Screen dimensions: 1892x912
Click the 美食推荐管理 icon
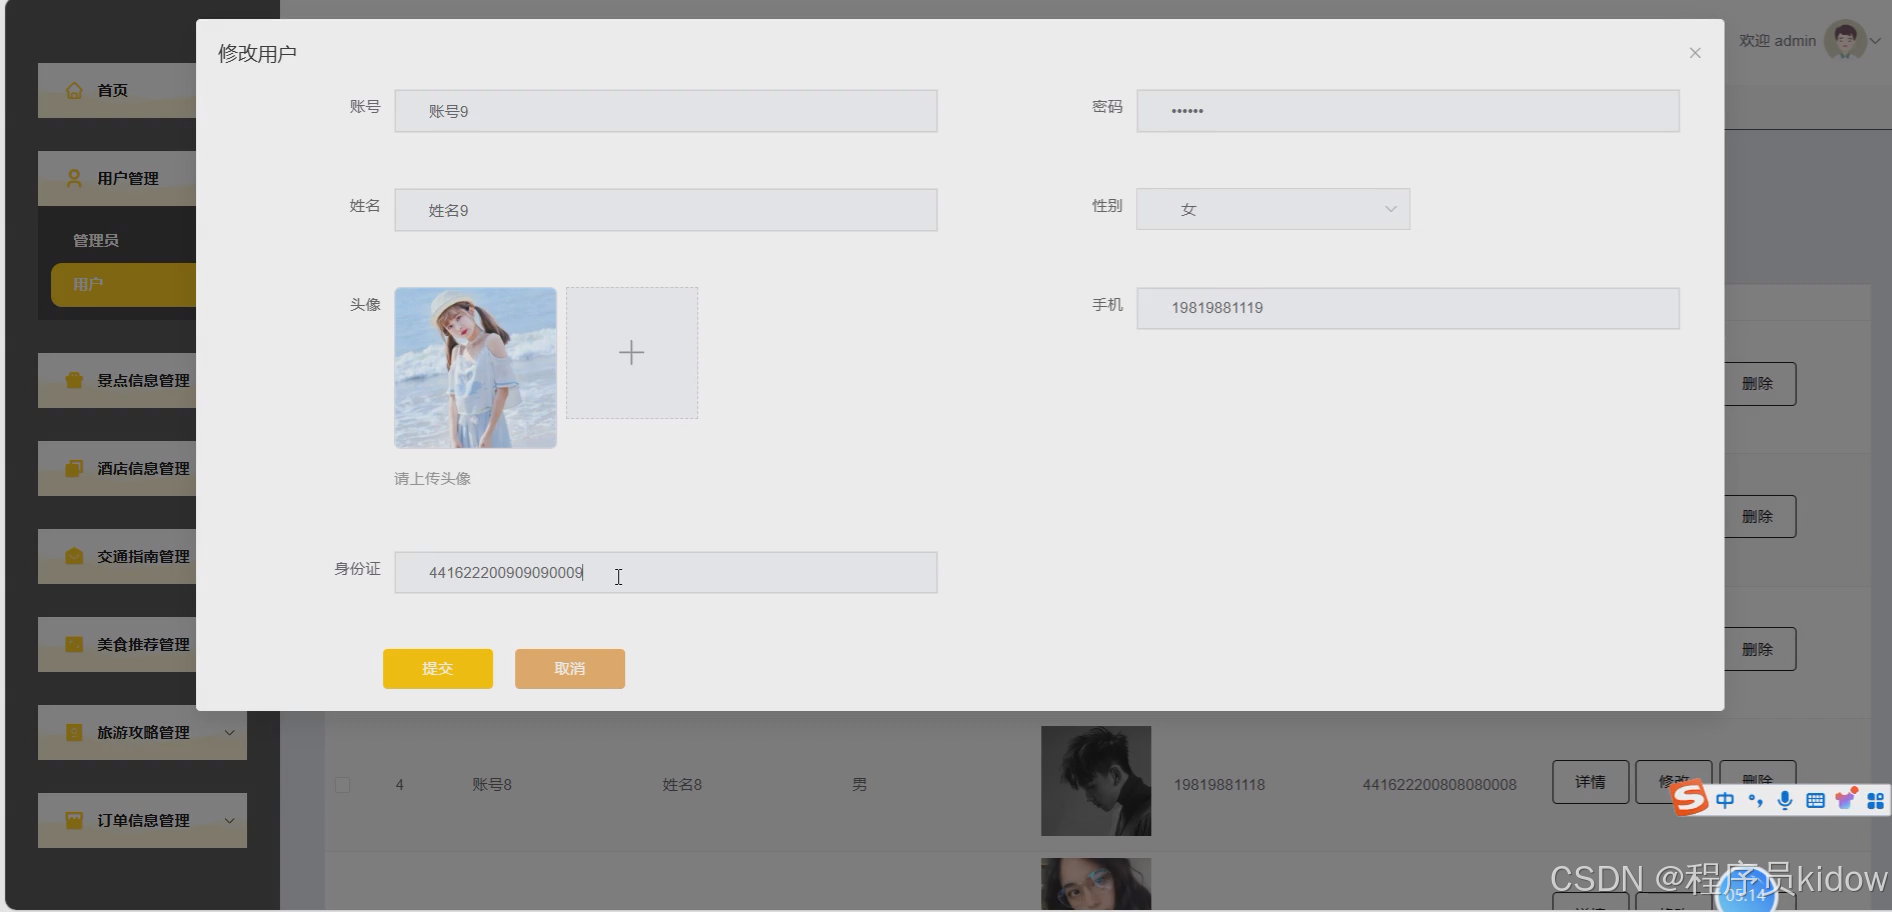[74, 644]
